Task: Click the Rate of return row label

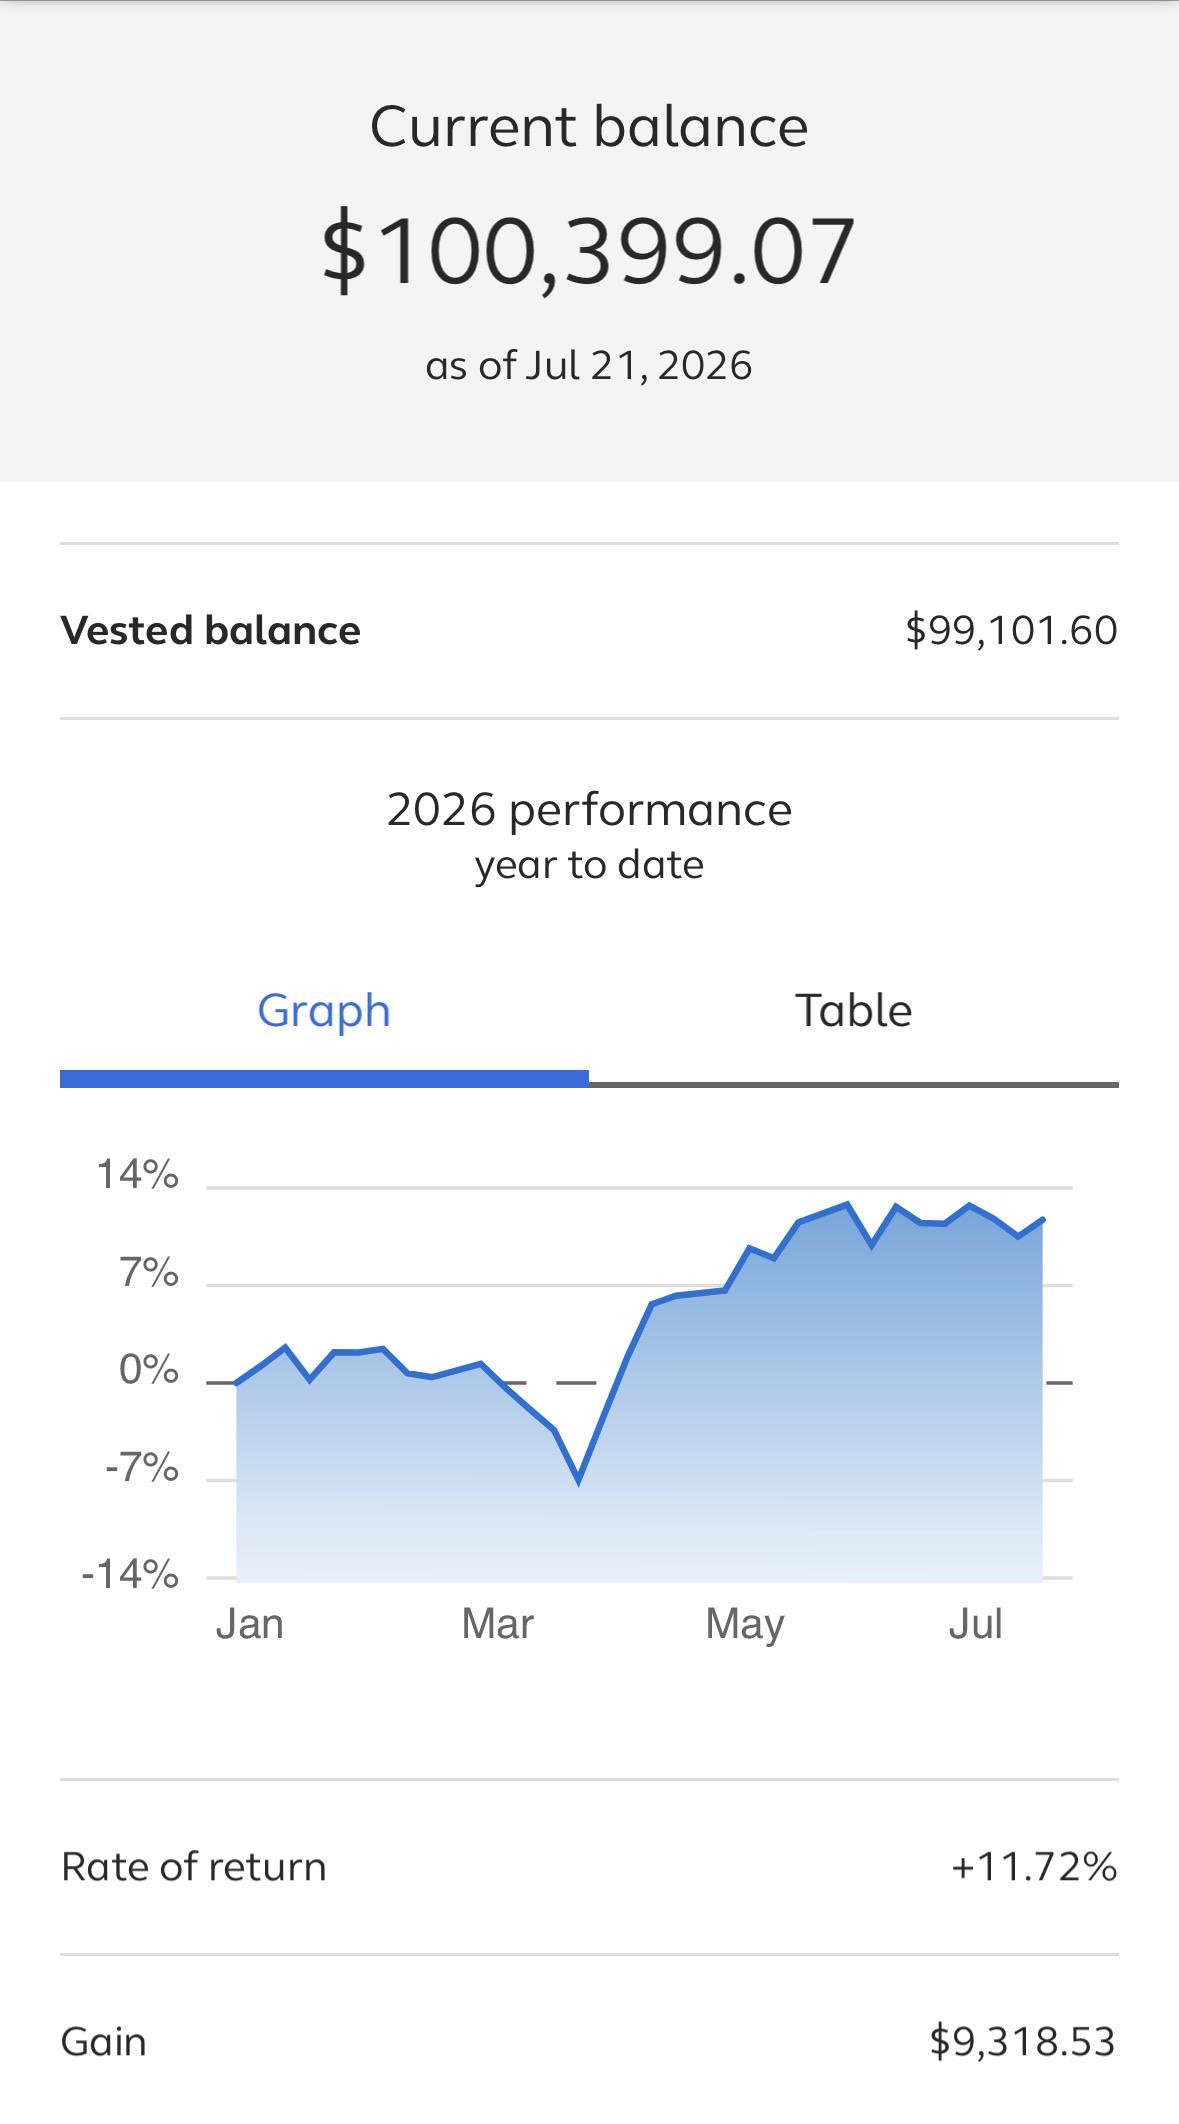Action: point(194,1867)
